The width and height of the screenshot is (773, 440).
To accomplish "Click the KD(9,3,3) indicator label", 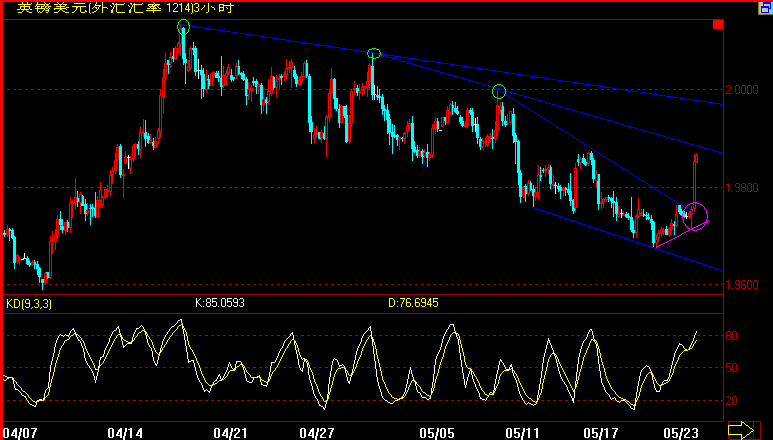I will pyautogui.click(x=29, y=304).
